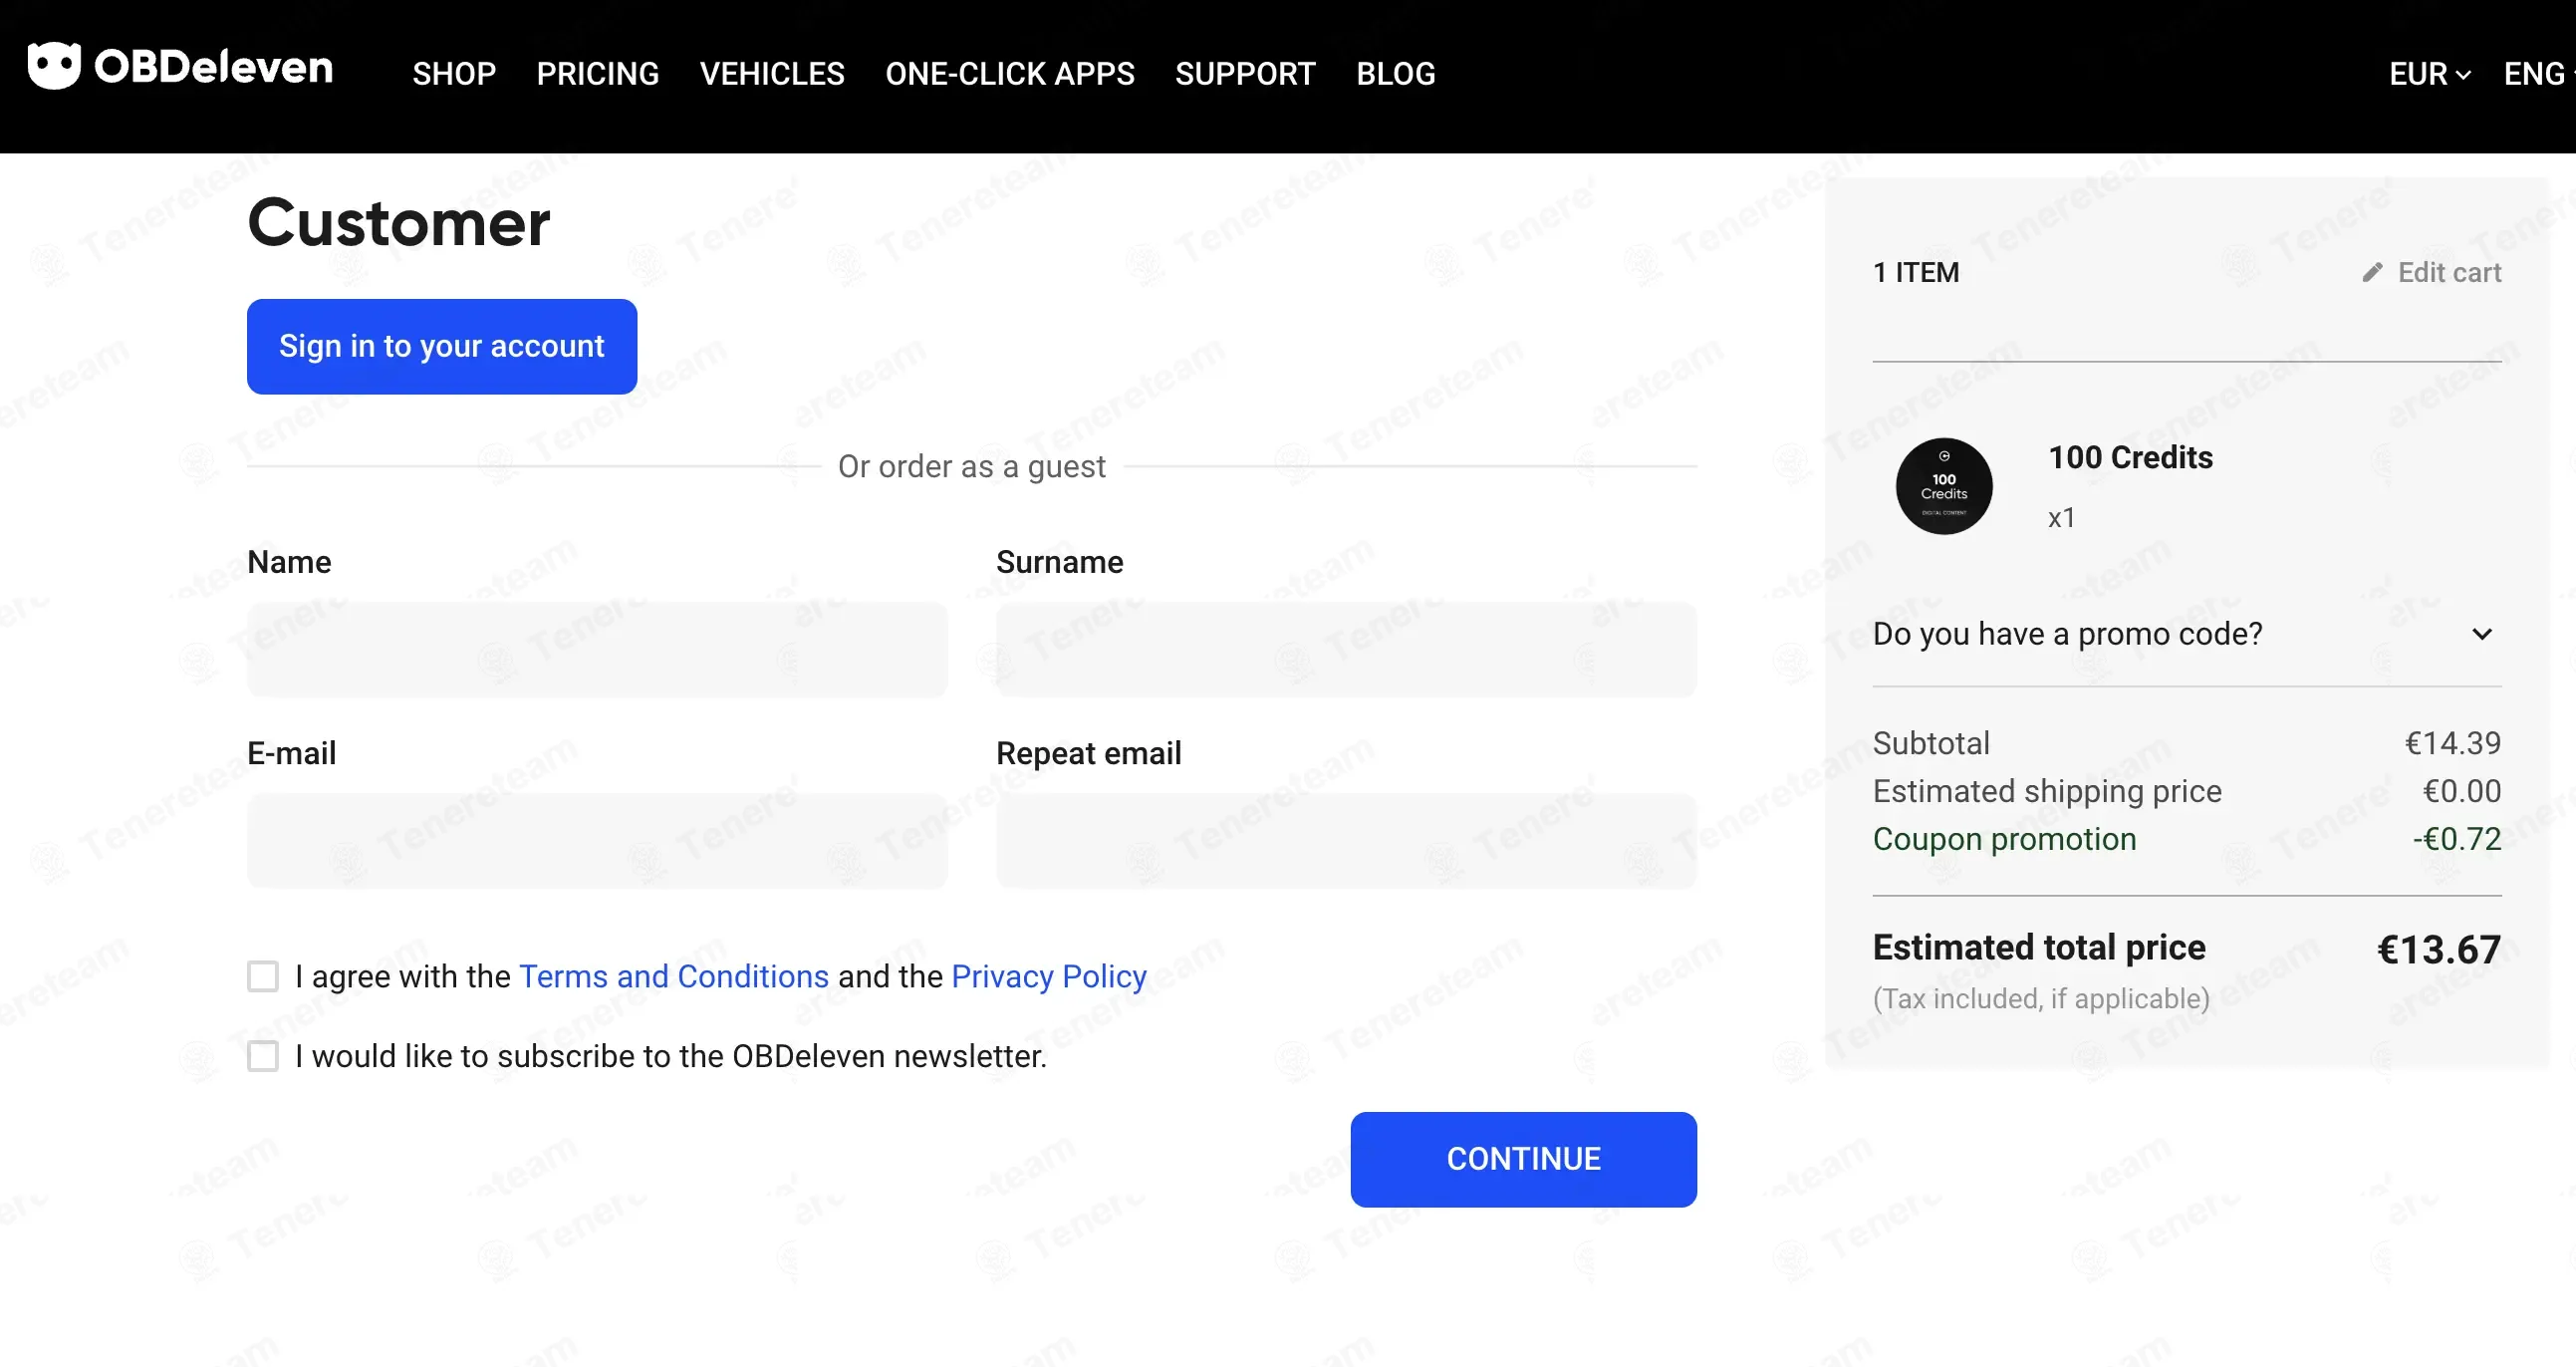Screen dimensions: 2576x1367
Task: Click the Do you have a promo code? text
Action: [2067, 634]
